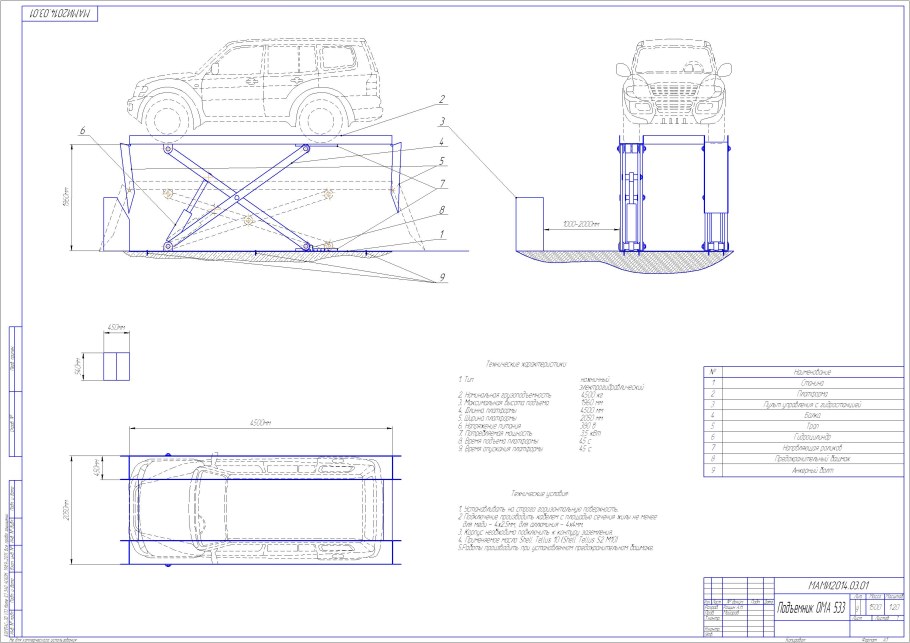This screenshot has height=643, width=910.
Task: Click the Технические характеристики heading
Action: [526, 366]
